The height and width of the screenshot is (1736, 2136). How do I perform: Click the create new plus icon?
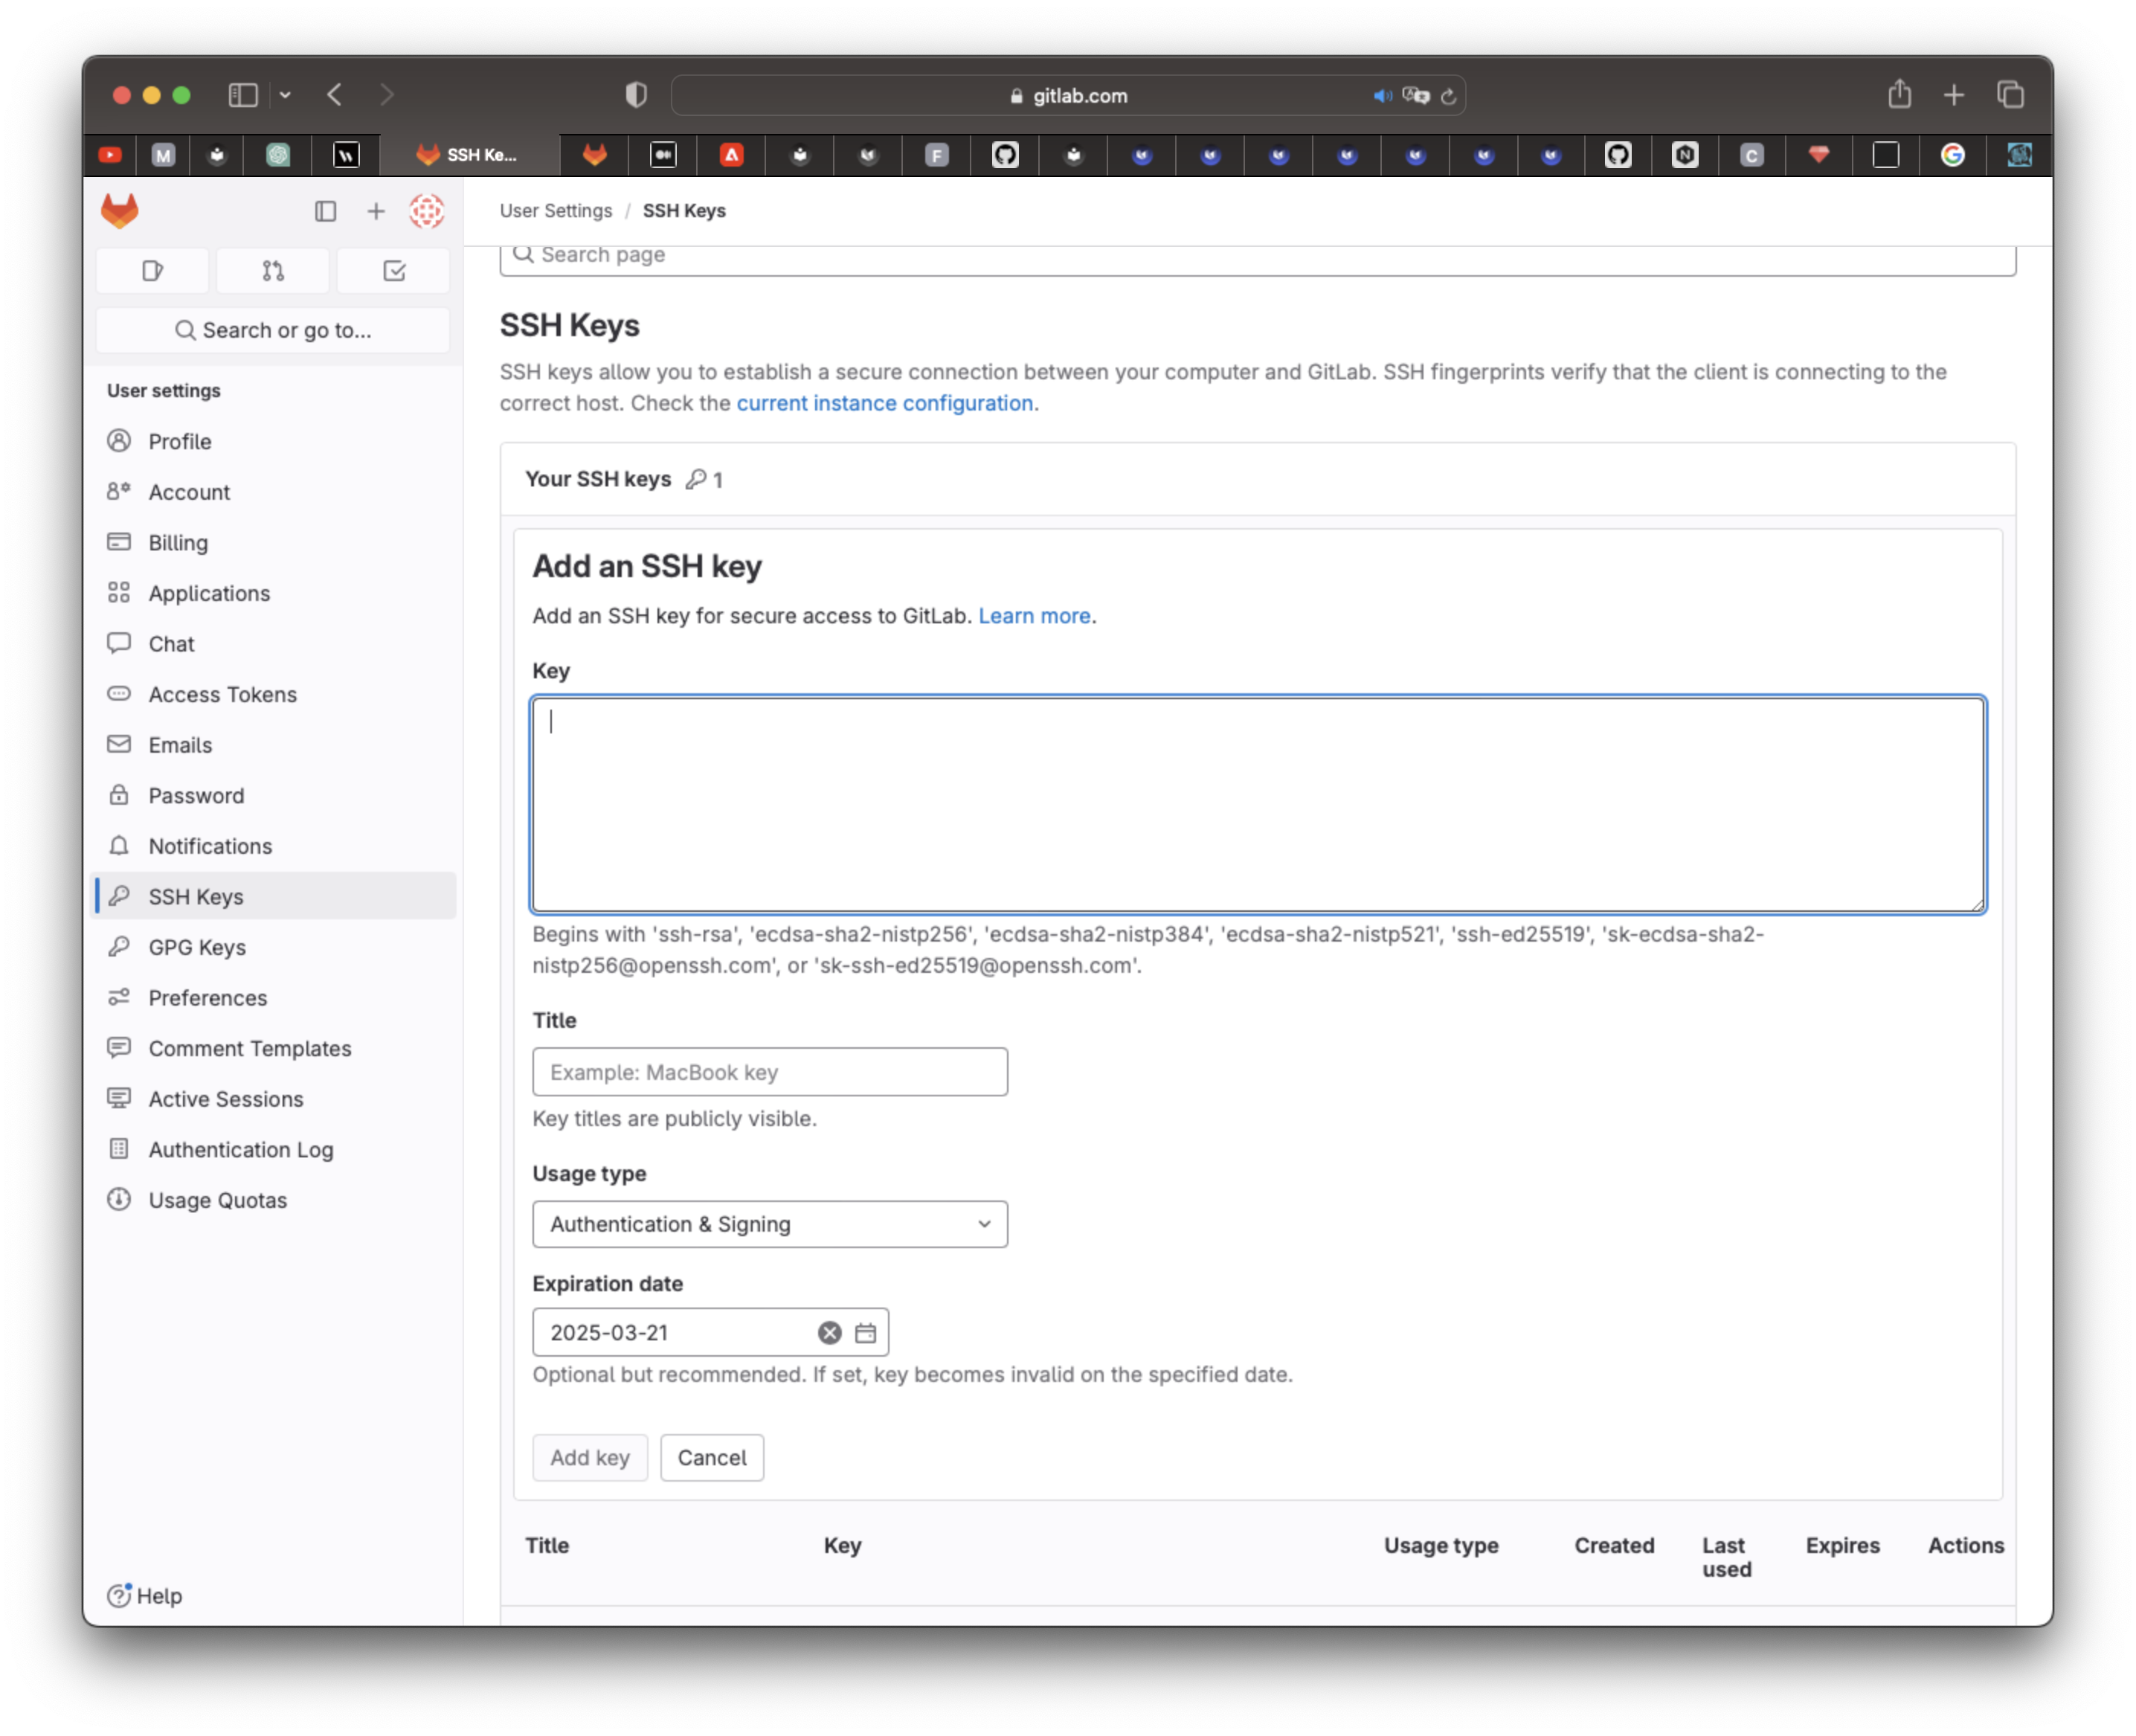tap(376, 211)
